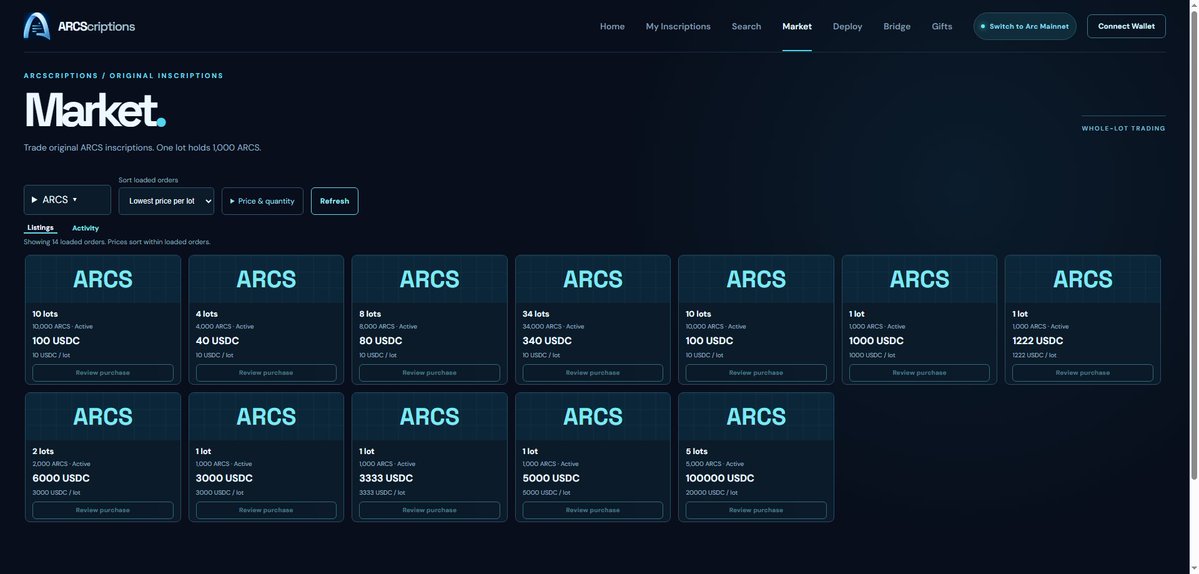Open the Lowest price per lot sort dropdown

click(166, 201)
